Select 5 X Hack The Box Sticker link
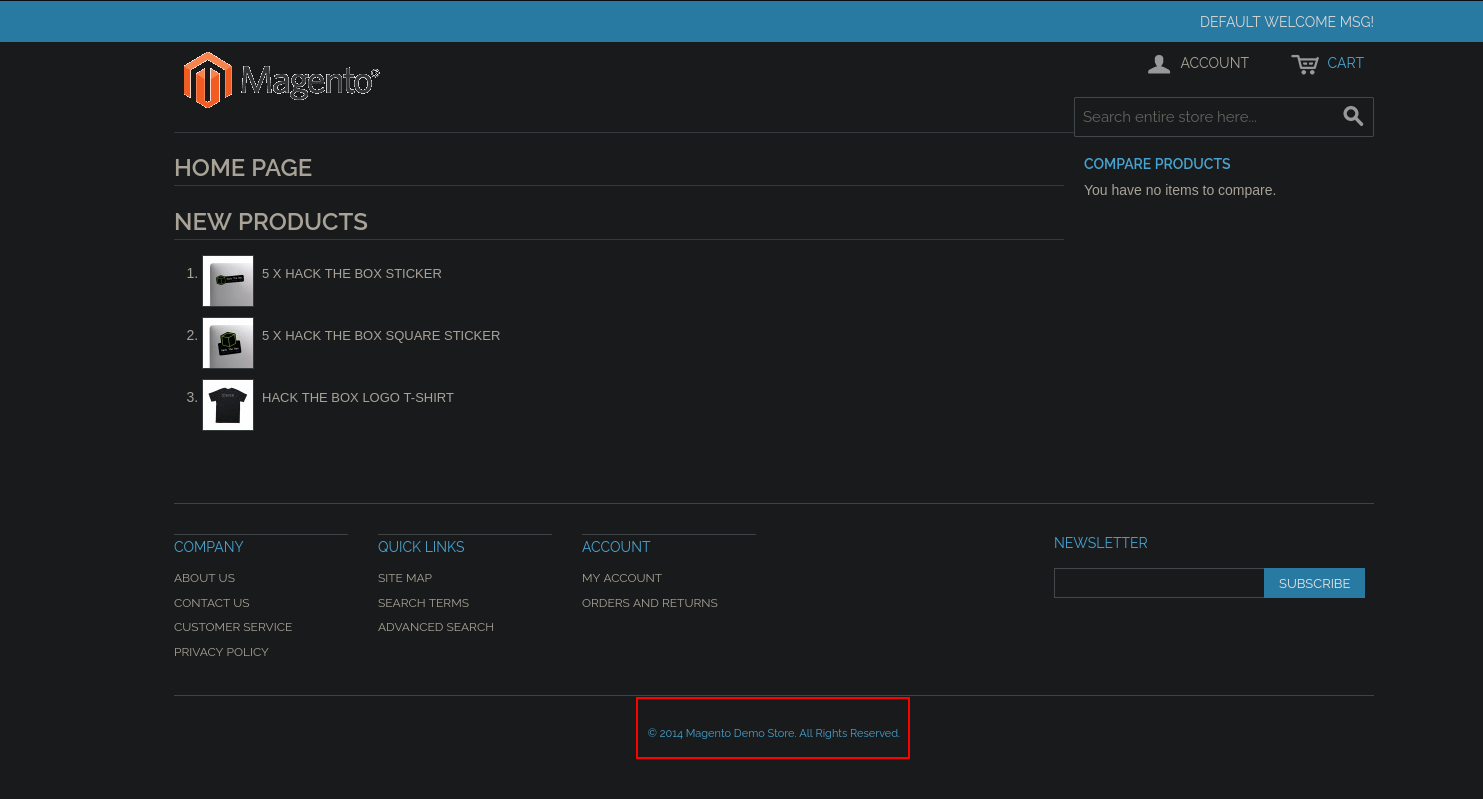 point(351,274)
